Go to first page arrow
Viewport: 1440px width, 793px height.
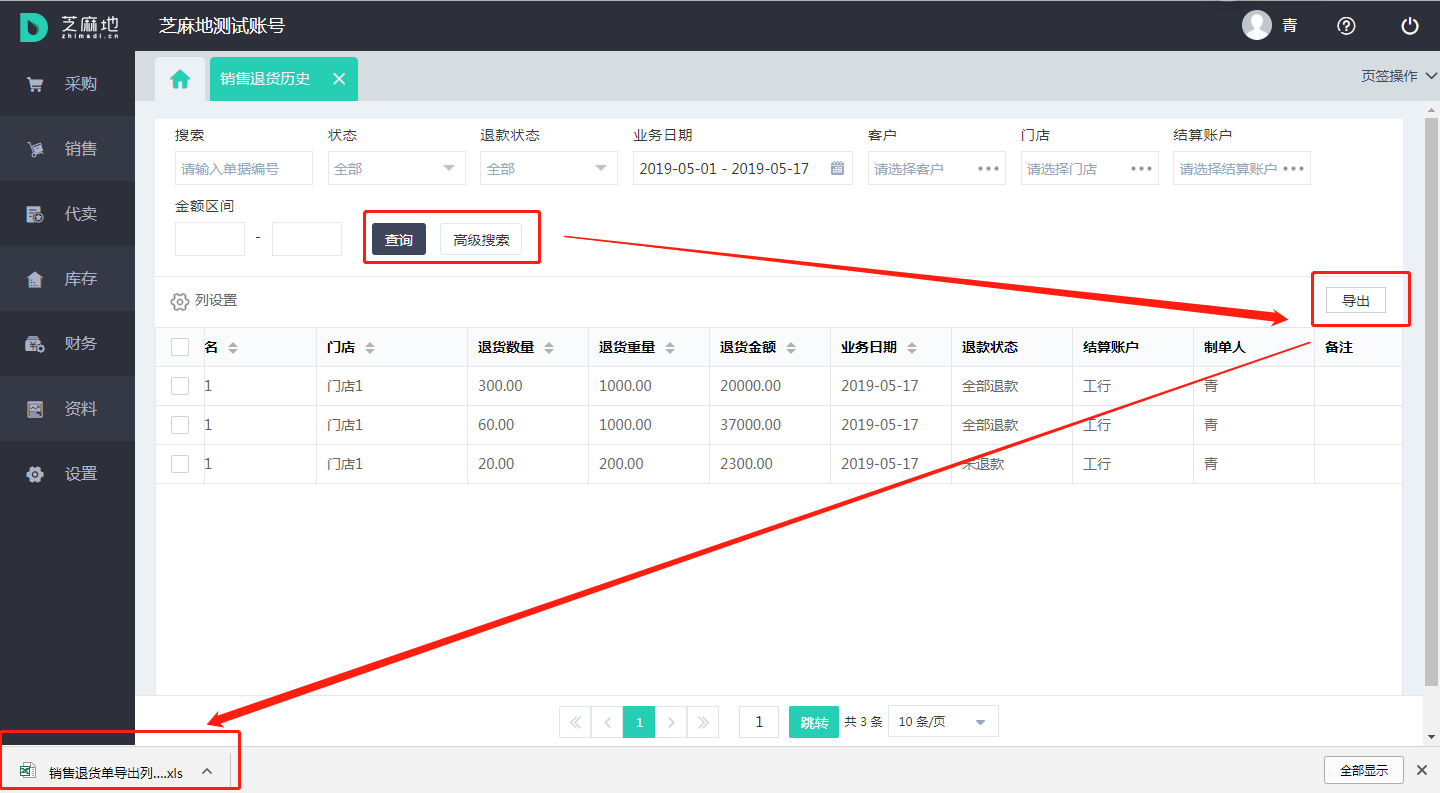[x=575, y=722]
